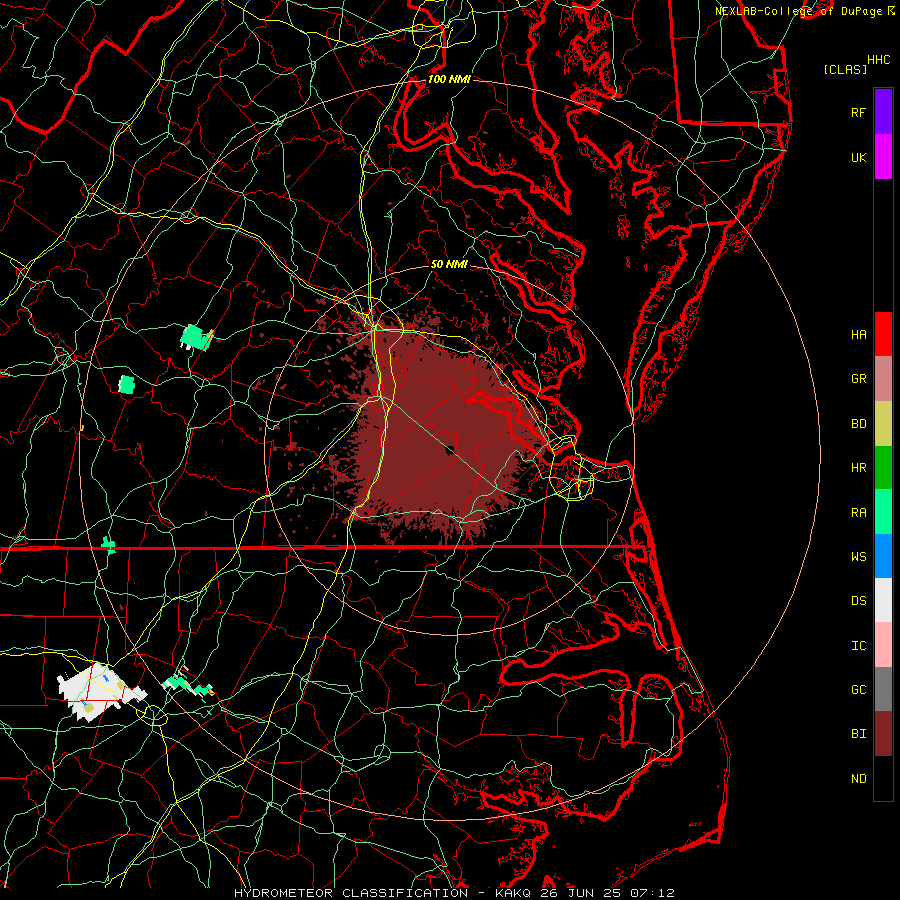Click the DS white legend swatch
This screenshot has width=900, height=900.
883,600
